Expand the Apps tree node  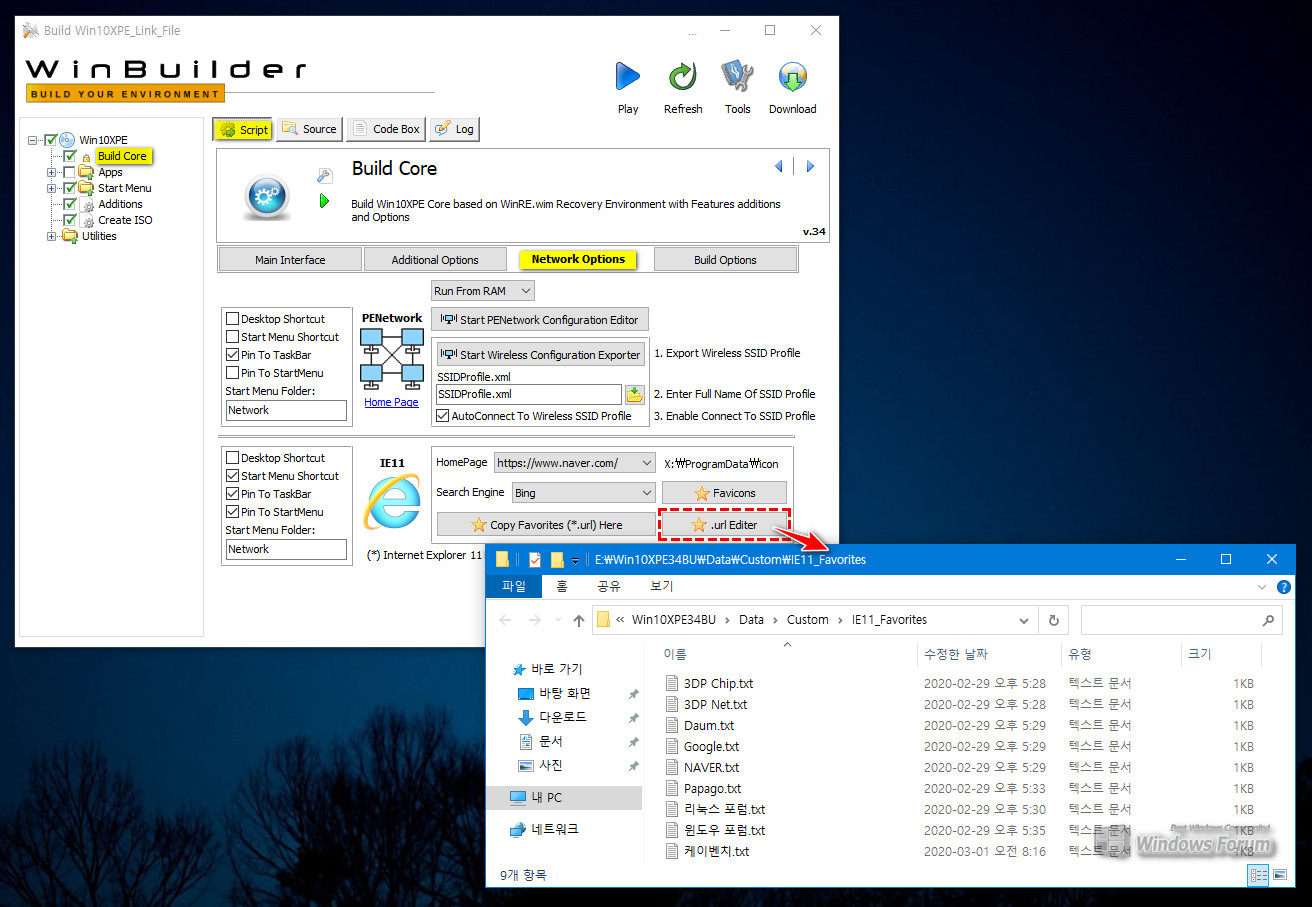(x=51, y=172)
